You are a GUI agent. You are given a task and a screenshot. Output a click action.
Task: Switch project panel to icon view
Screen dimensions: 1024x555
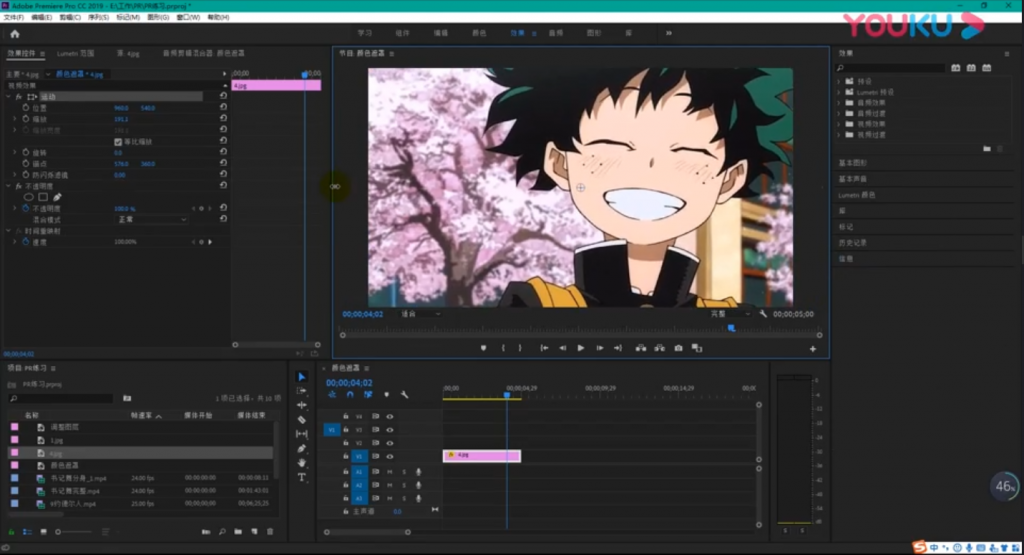pos(43,531)
